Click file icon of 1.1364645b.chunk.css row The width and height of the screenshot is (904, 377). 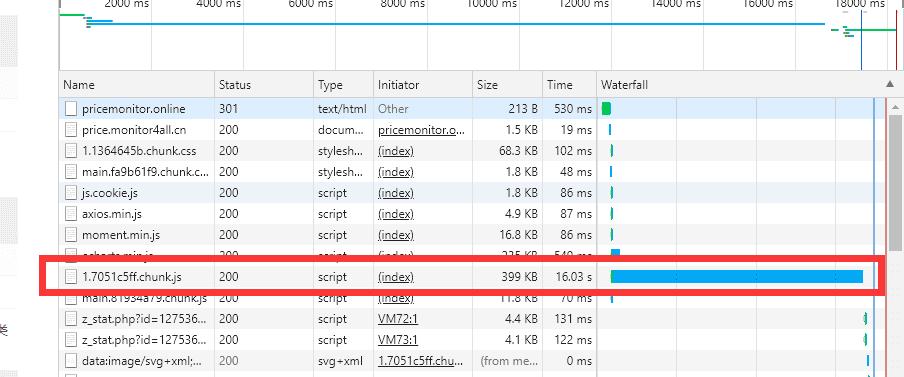[x=70, y=151]
